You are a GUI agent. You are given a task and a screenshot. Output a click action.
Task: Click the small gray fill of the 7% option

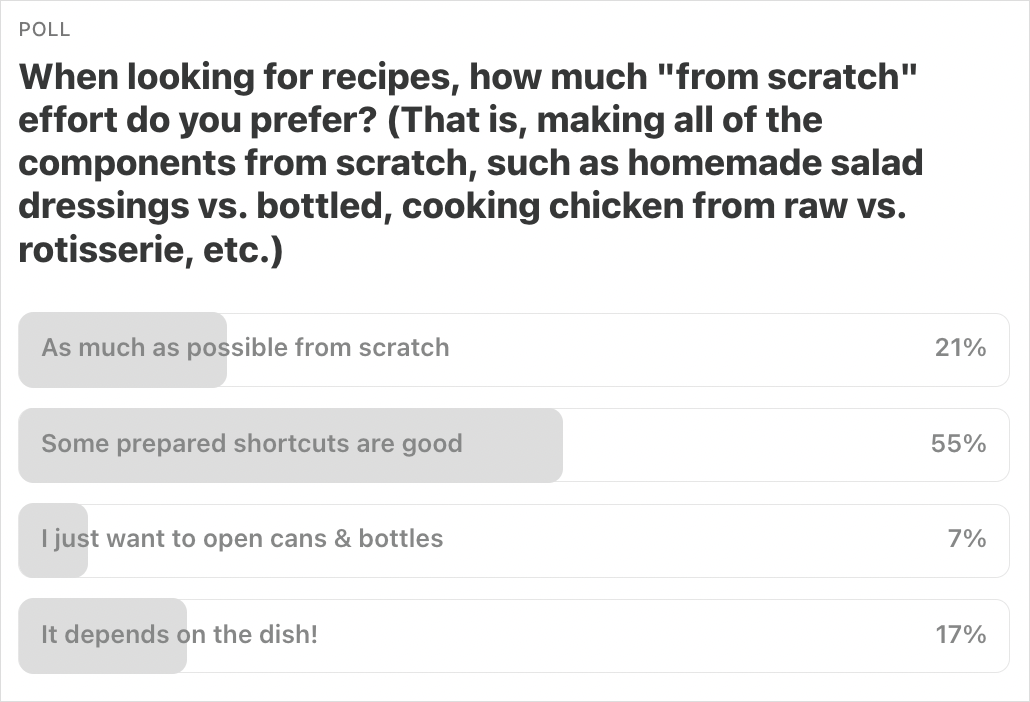point(53,540)
